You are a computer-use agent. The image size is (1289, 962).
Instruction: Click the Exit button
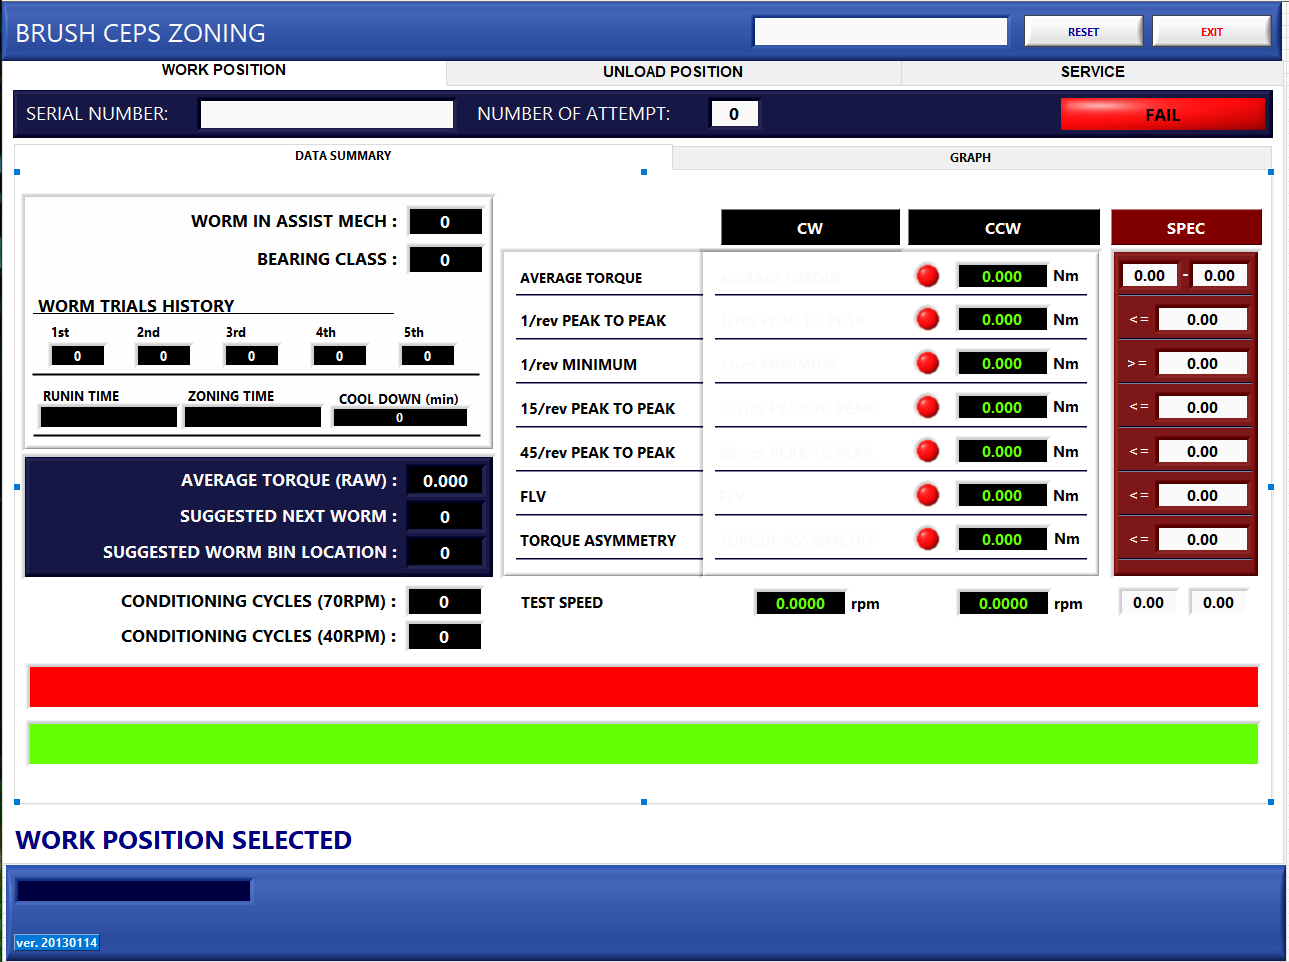[x=1211, y=32]
